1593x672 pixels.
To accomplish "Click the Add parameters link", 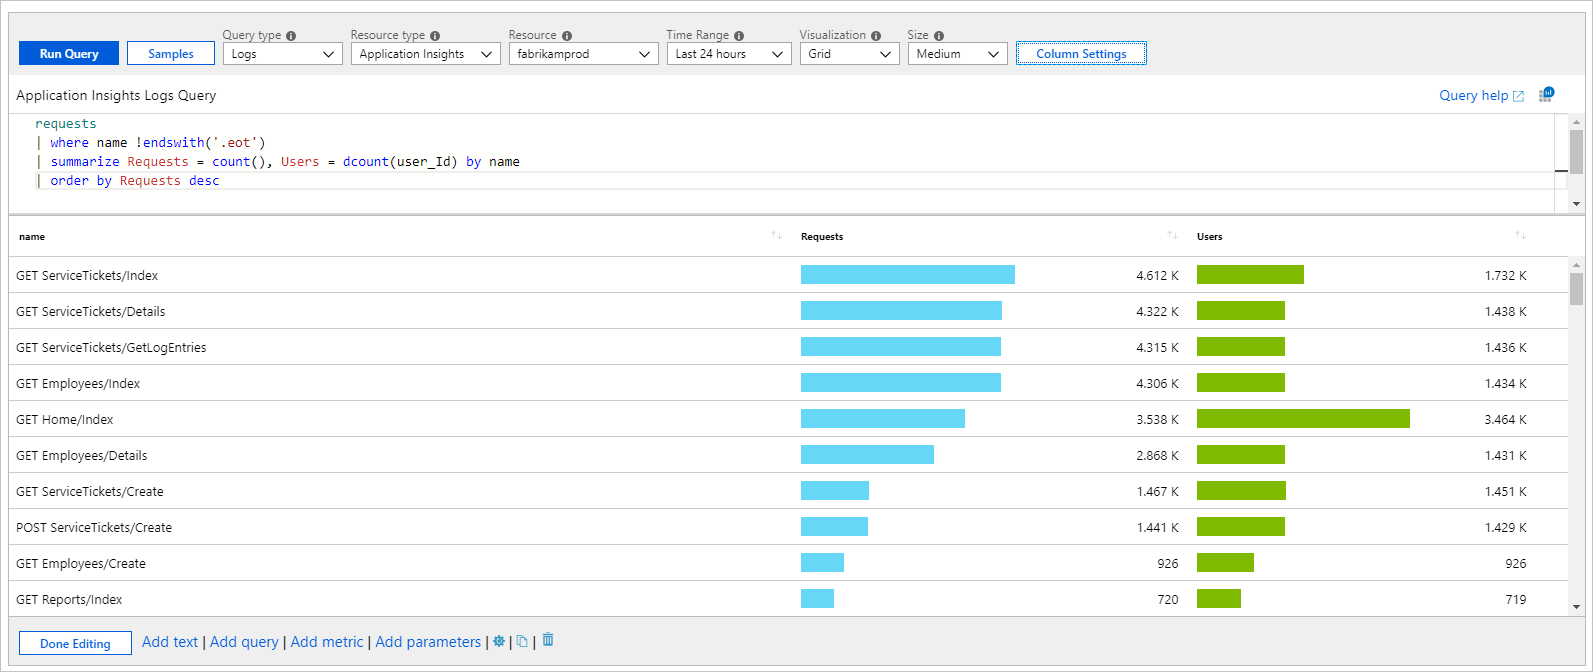I will pyautogui.click(x=428, y=642).
